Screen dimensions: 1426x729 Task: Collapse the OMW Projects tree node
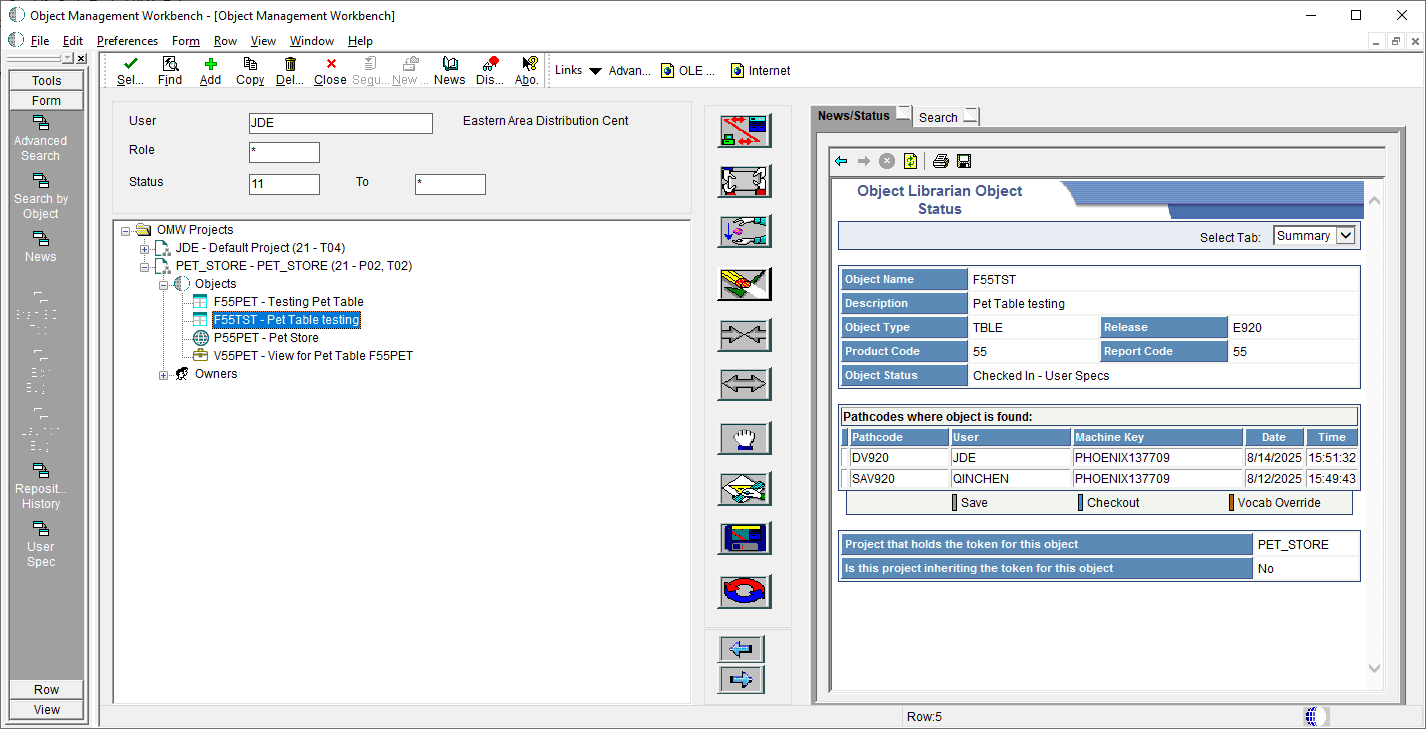tap(126, 230)
